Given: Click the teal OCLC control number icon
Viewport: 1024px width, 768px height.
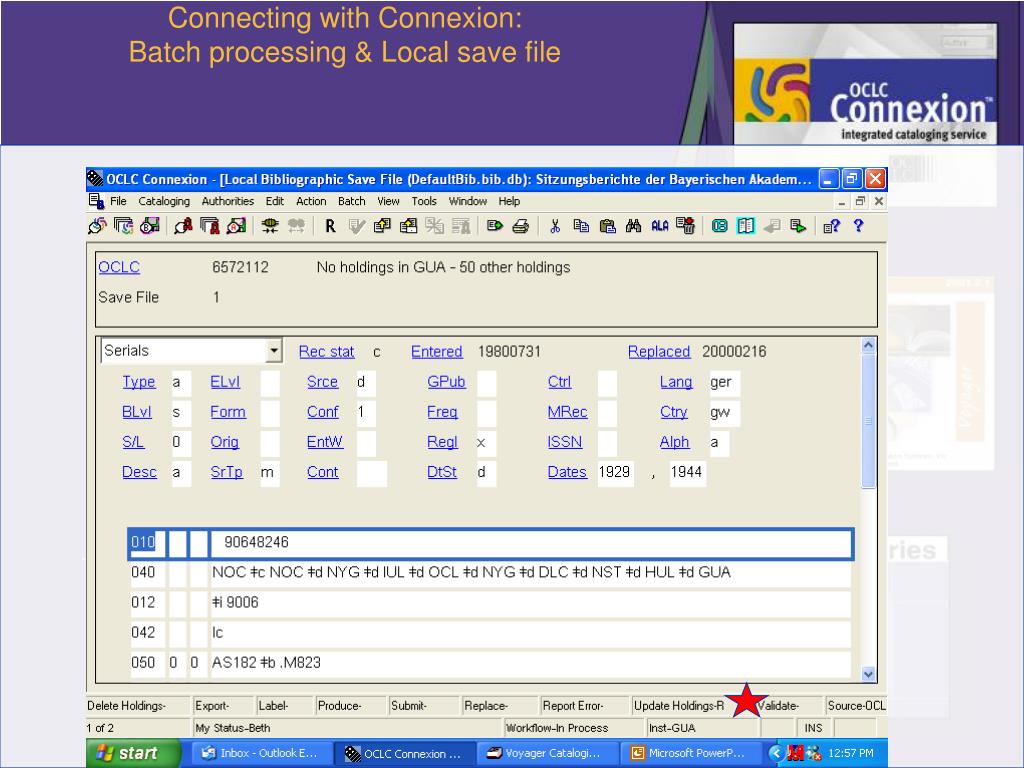Looking at the screenshot, I should (720, 226).
